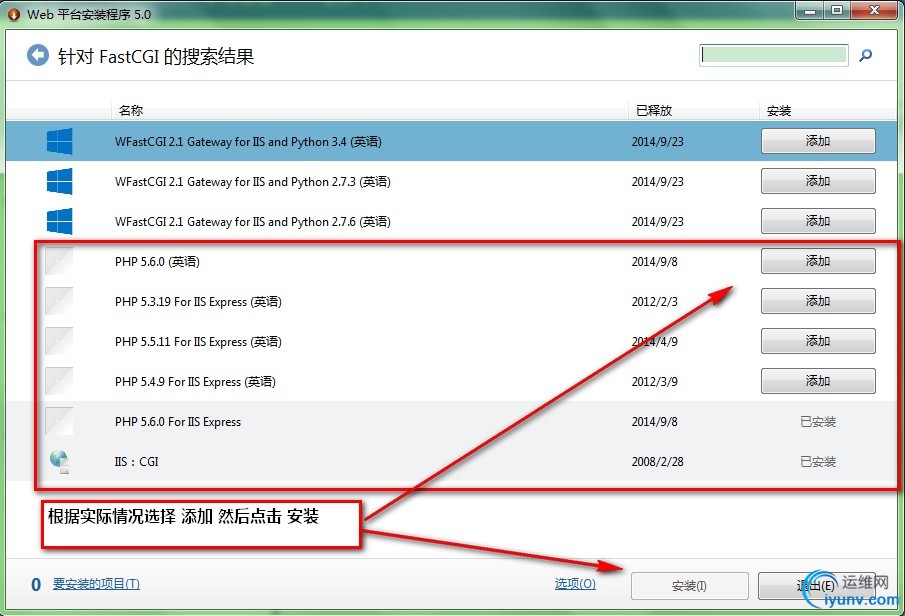Click 已安装 status of IIS : CGI
Viewport: 905px width, 616px height.
818,462
